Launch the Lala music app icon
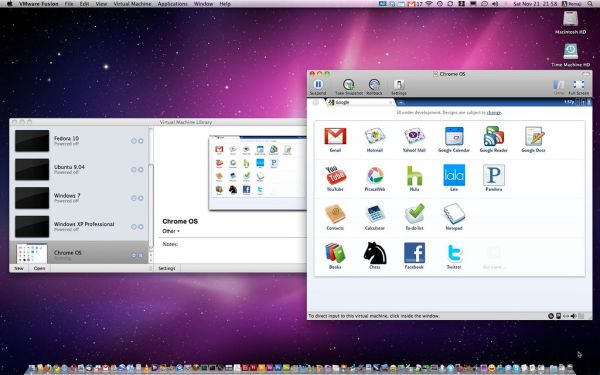The height and width of the screenshot is (375, 600). coord(454,178)
